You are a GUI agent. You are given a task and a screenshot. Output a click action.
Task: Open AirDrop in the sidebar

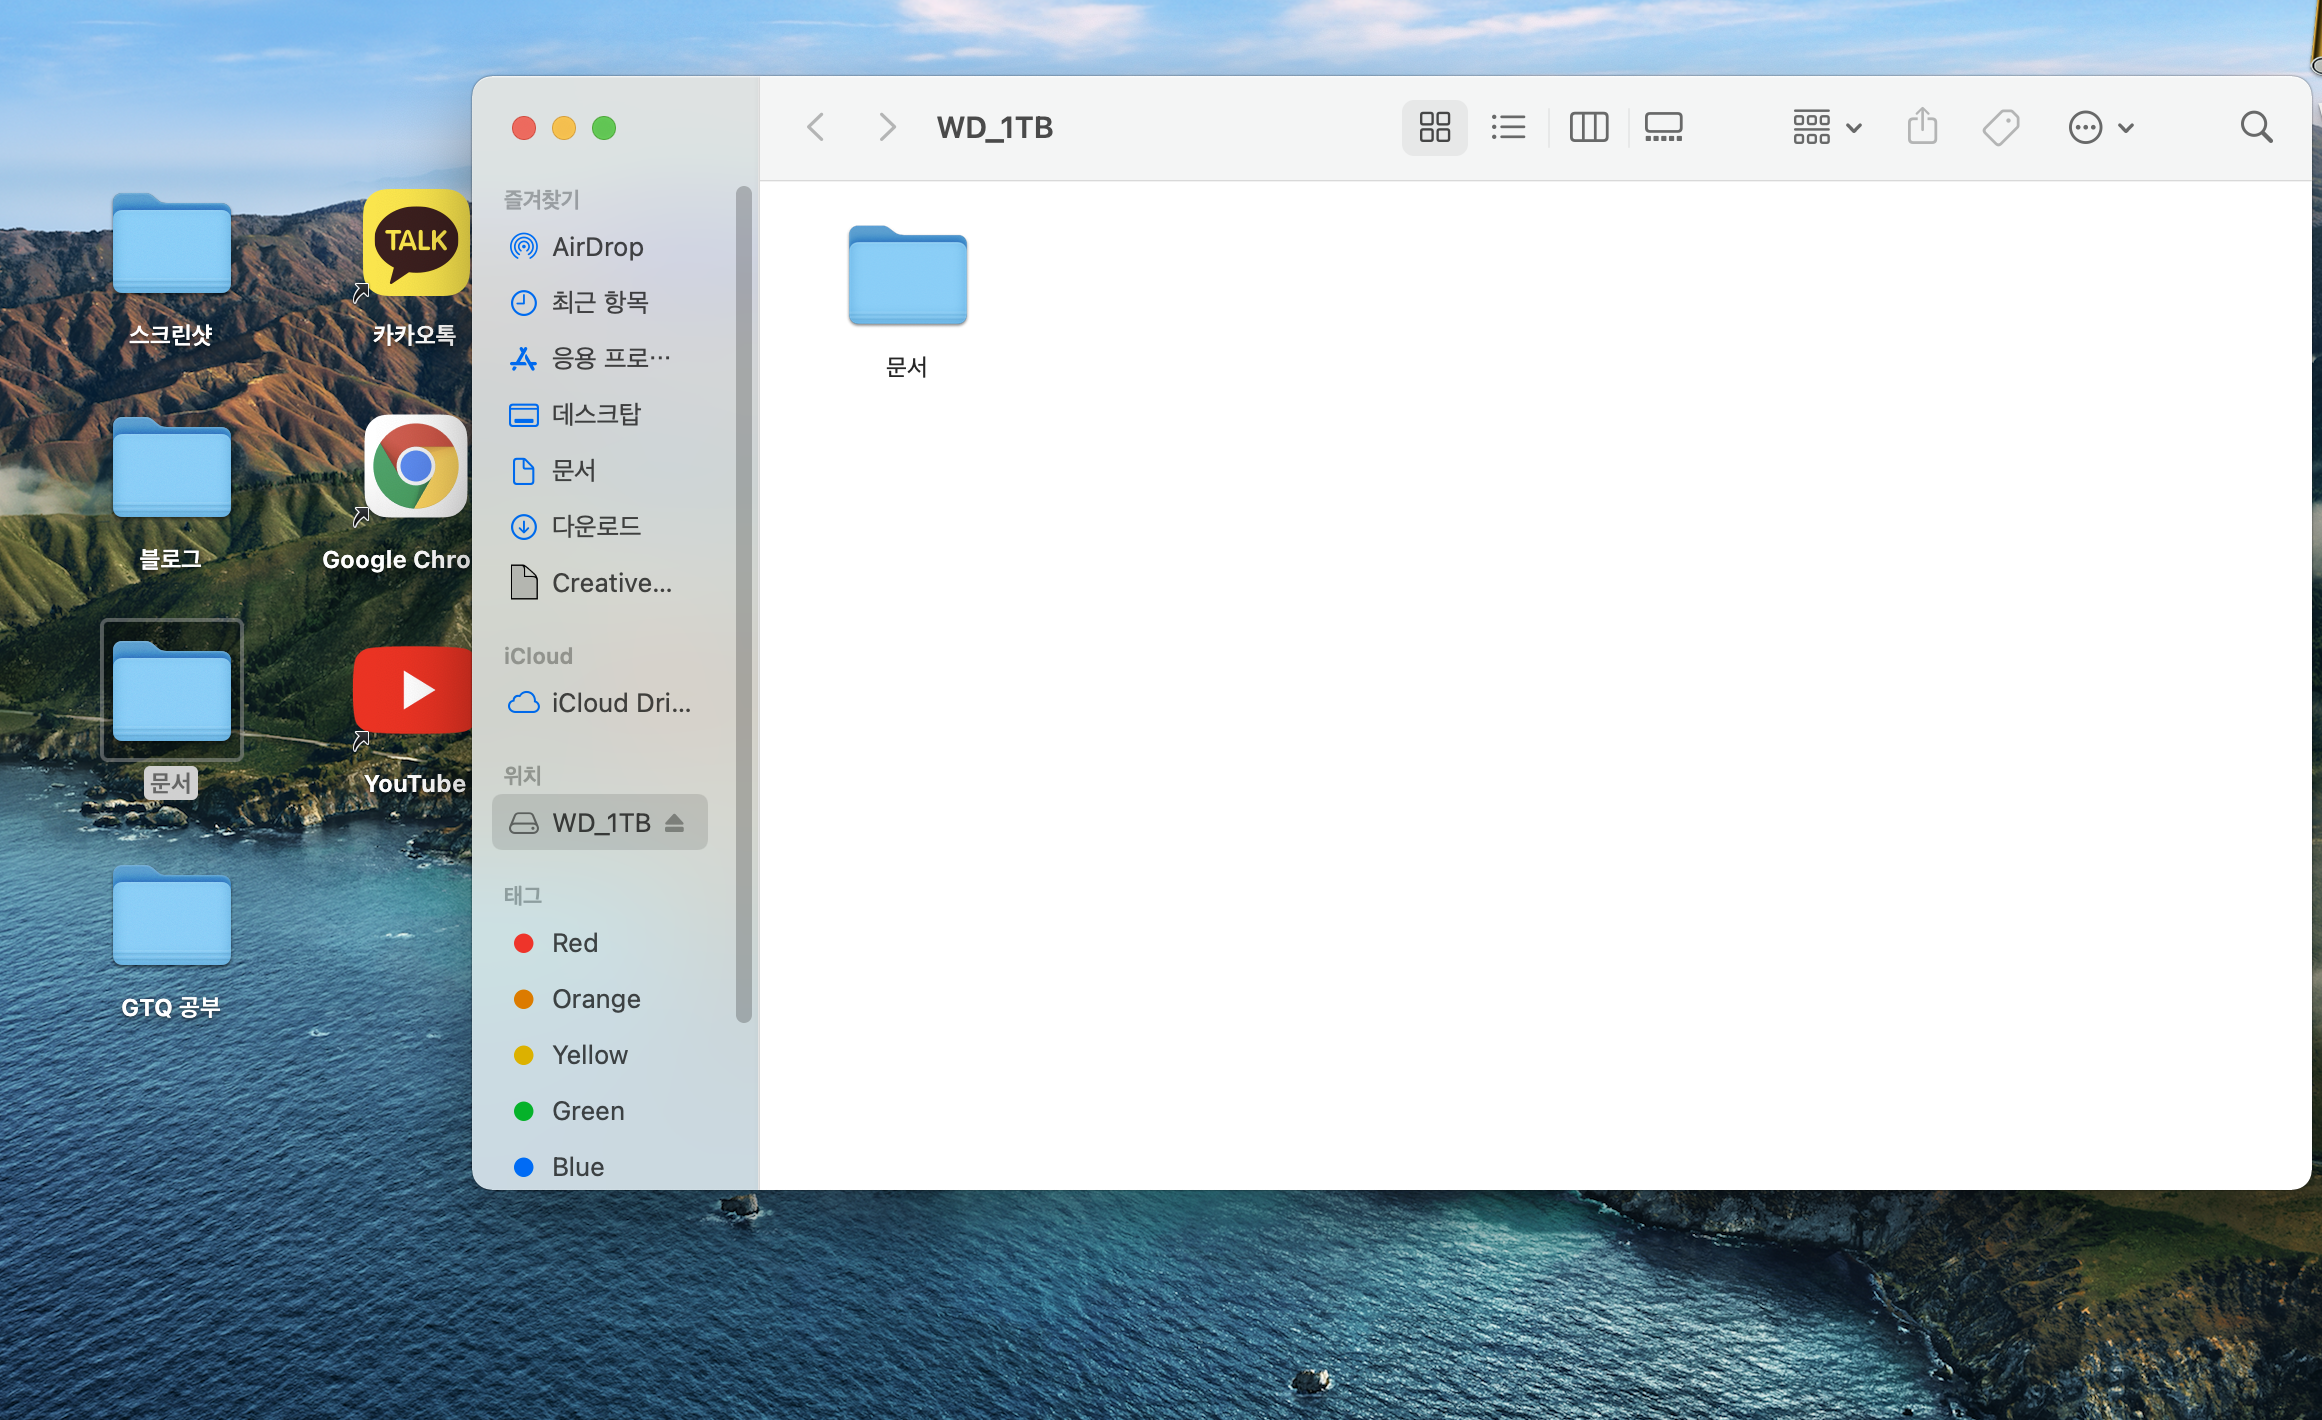[x=597, y=246]
